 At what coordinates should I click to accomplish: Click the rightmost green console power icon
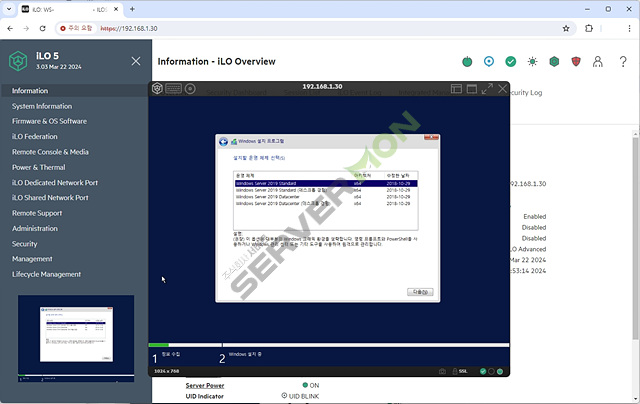(500, 371)
